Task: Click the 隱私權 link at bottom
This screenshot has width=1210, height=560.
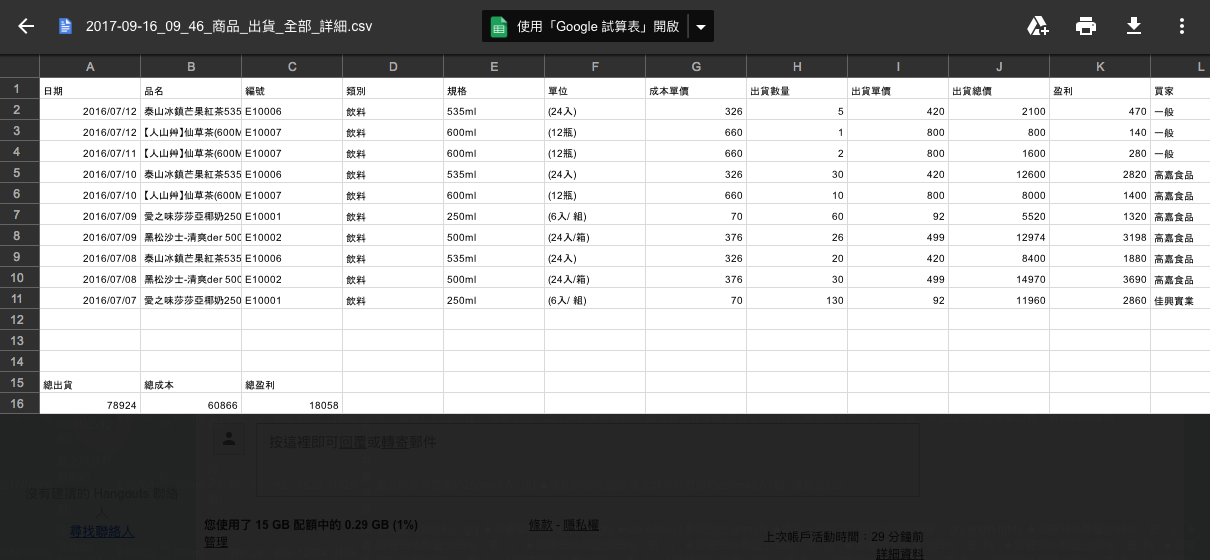Action: (x=581, y=524)
